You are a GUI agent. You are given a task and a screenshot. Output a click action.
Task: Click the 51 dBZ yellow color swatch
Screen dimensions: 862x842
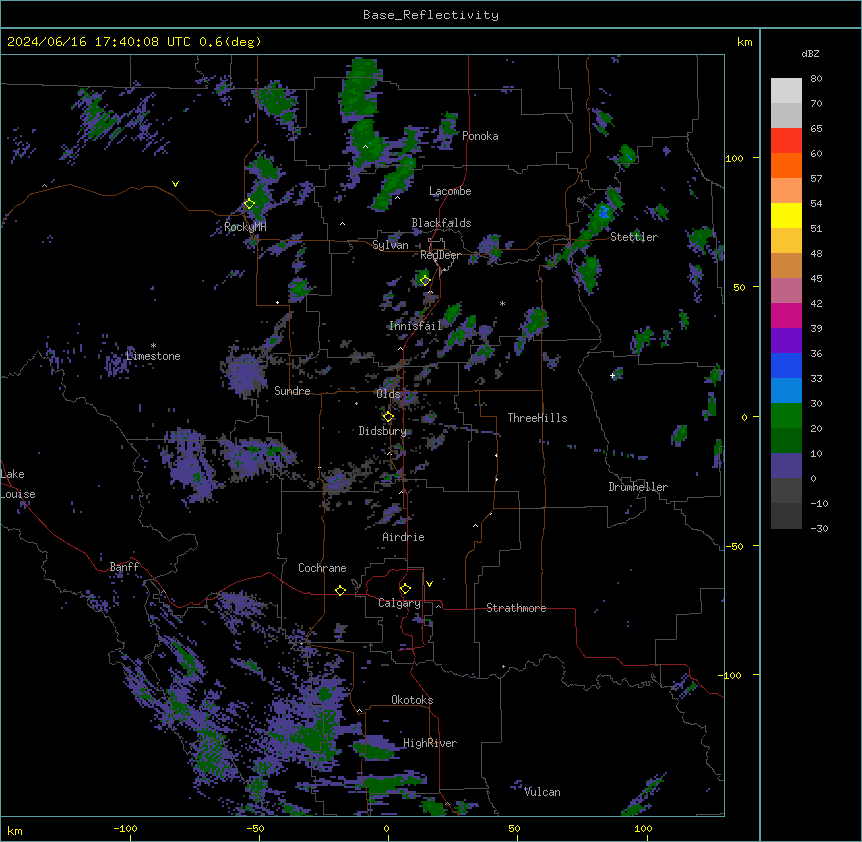tap(786, 215)
